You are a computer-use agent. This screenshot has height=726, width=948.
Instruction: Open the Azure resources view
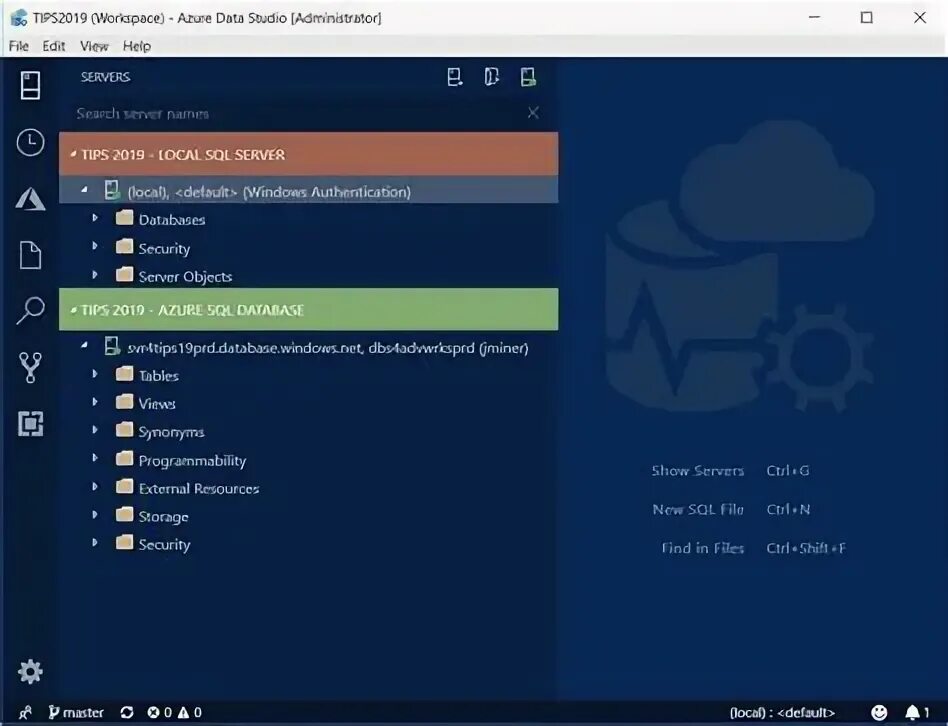30,198
